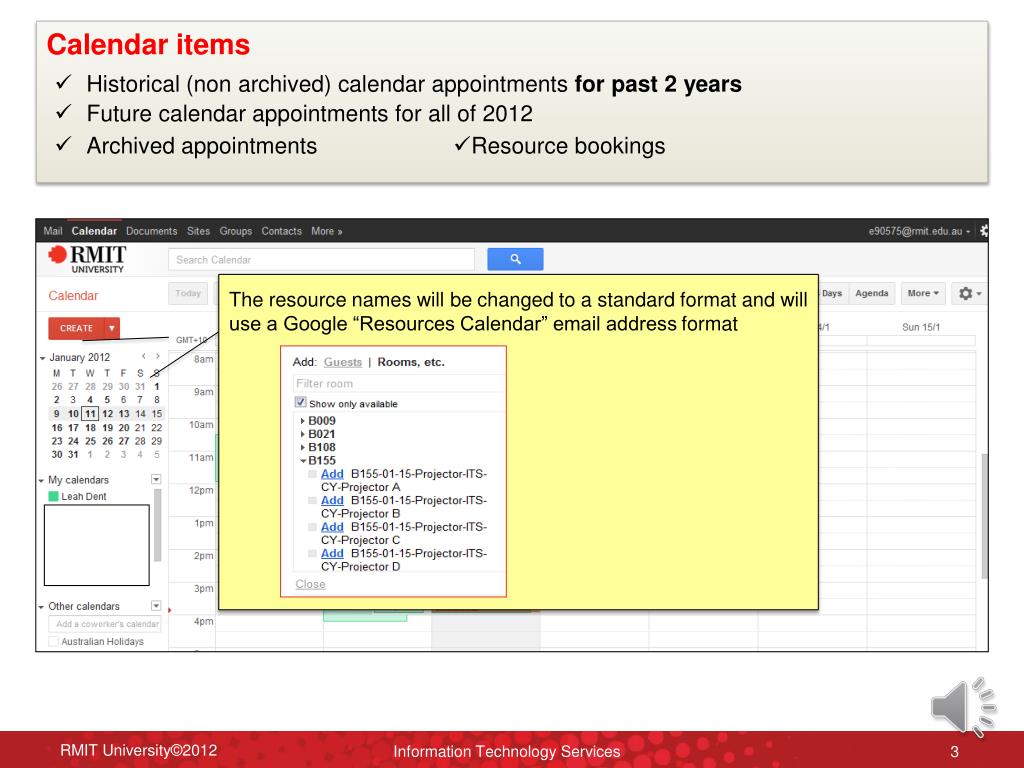Image resolution: width=1024 pixels, height=768 pixels.
Task: Open Contacts in the top navigation bar
Action: [281, 231]
